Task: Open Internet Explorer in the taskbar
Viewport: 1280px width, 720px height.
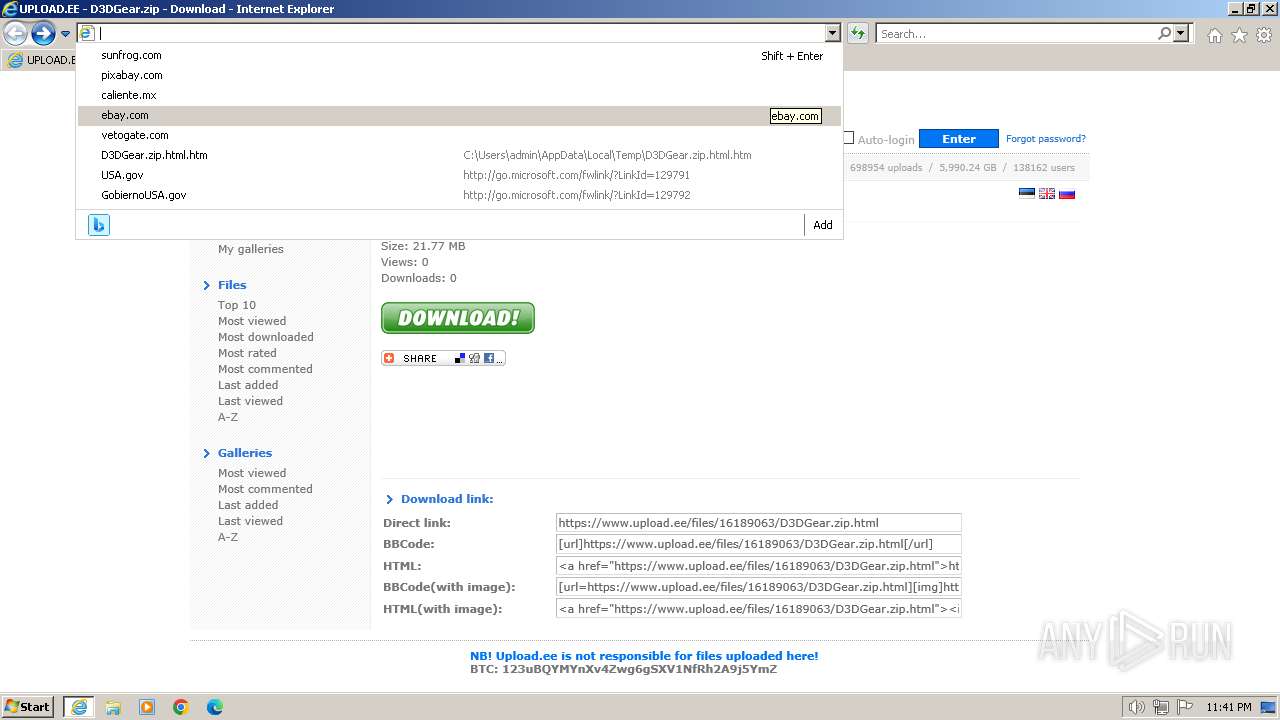Action: pos(79,707)
